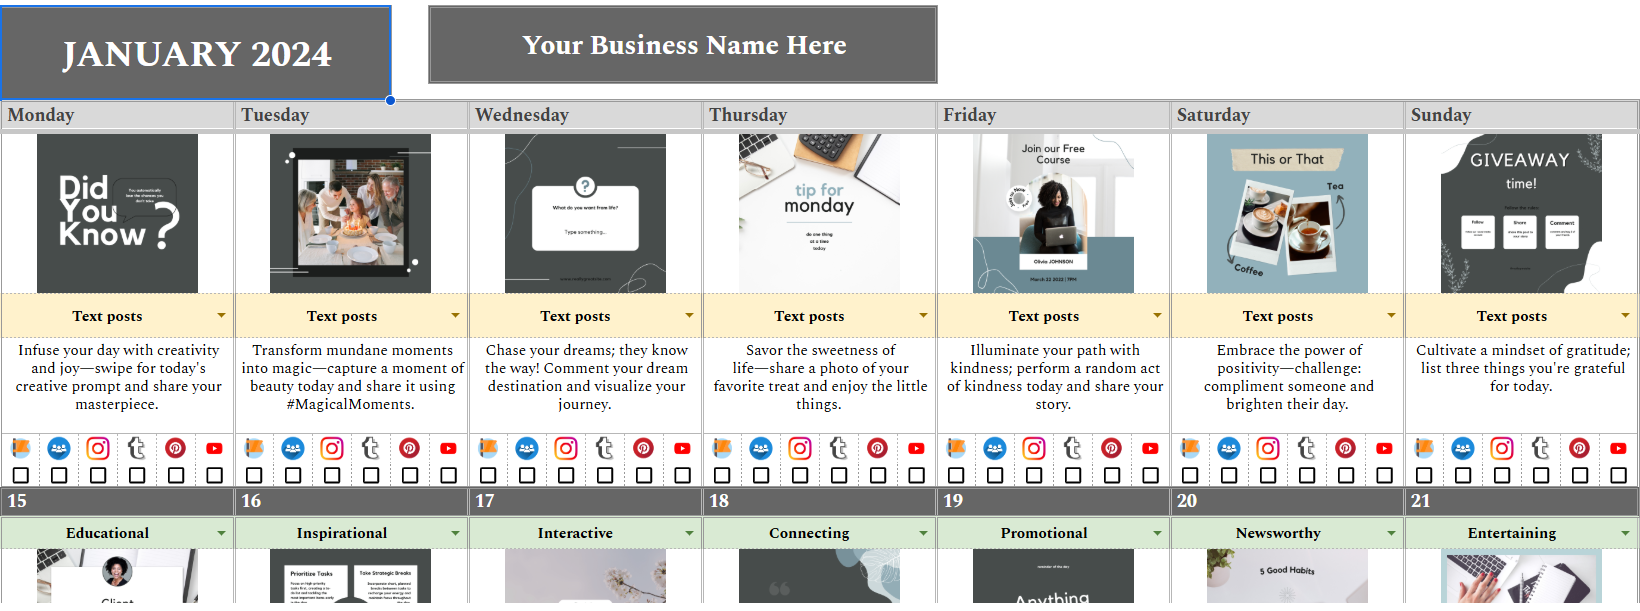The image size is (1640, 611).
Task: Click the JANUARY 2024 title box
Action: coord(196,53)
